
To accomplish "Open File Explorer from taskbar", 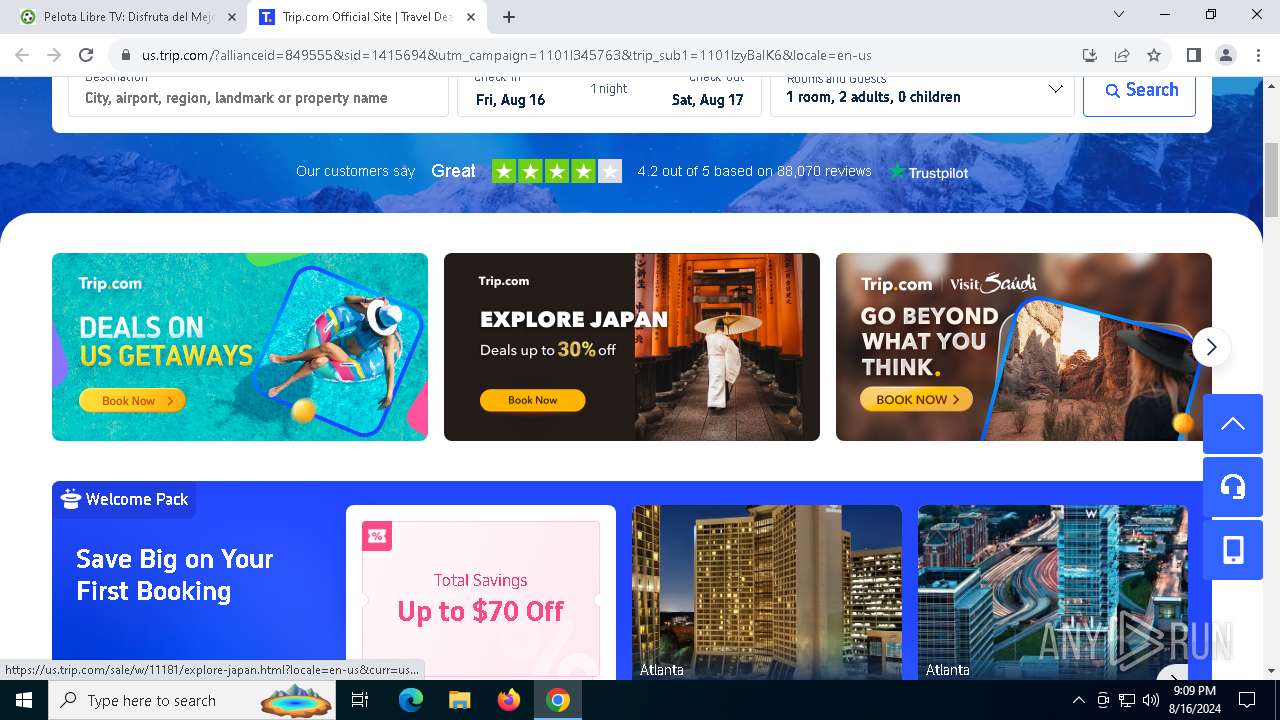I will click(x=459, y=700).
